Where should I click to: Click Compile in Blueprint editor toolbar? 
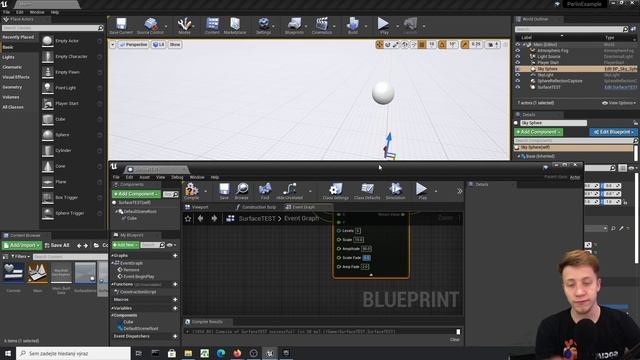[191, 191]
